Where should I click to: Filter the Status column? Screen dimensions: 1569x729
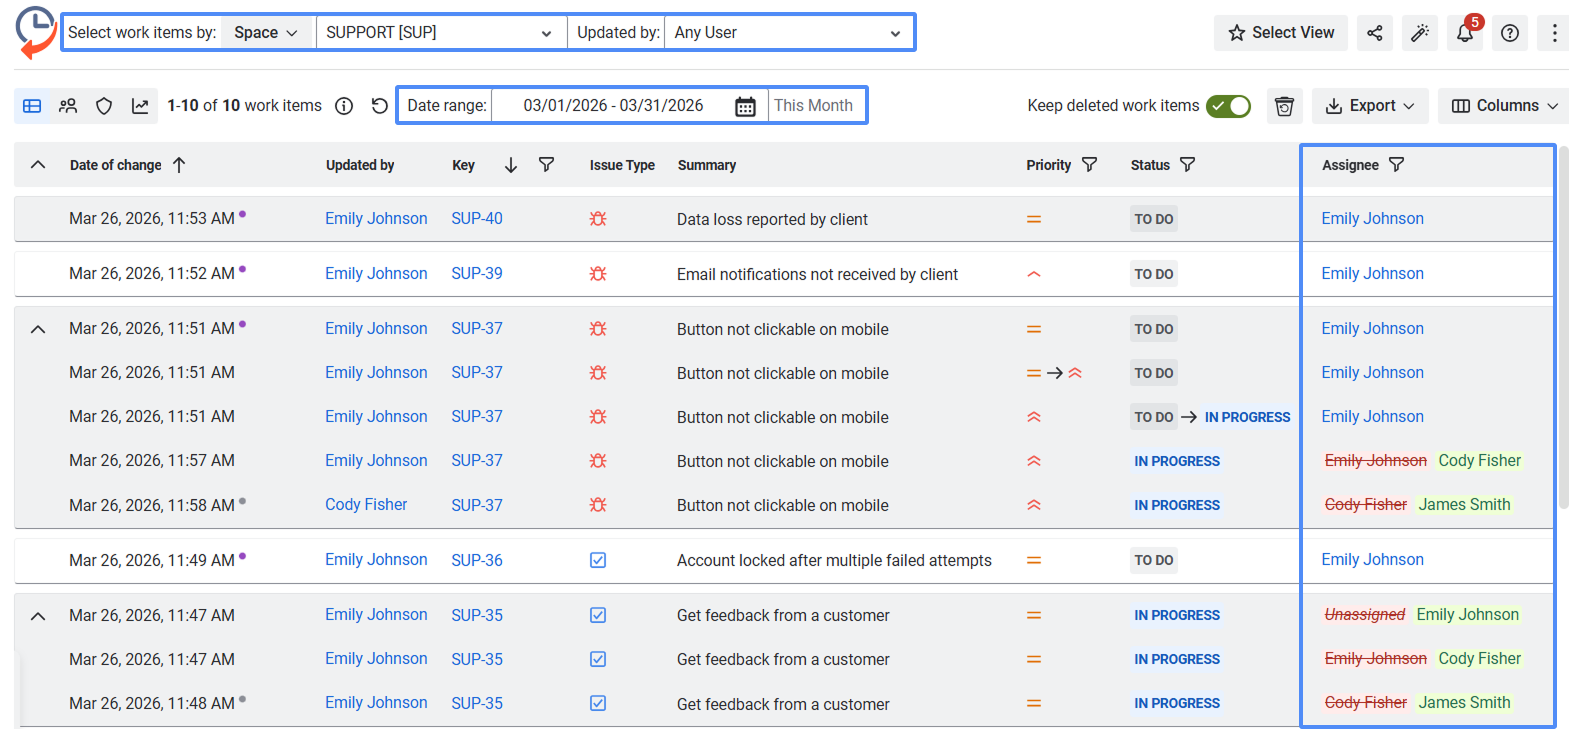(x=1187, y=165)
